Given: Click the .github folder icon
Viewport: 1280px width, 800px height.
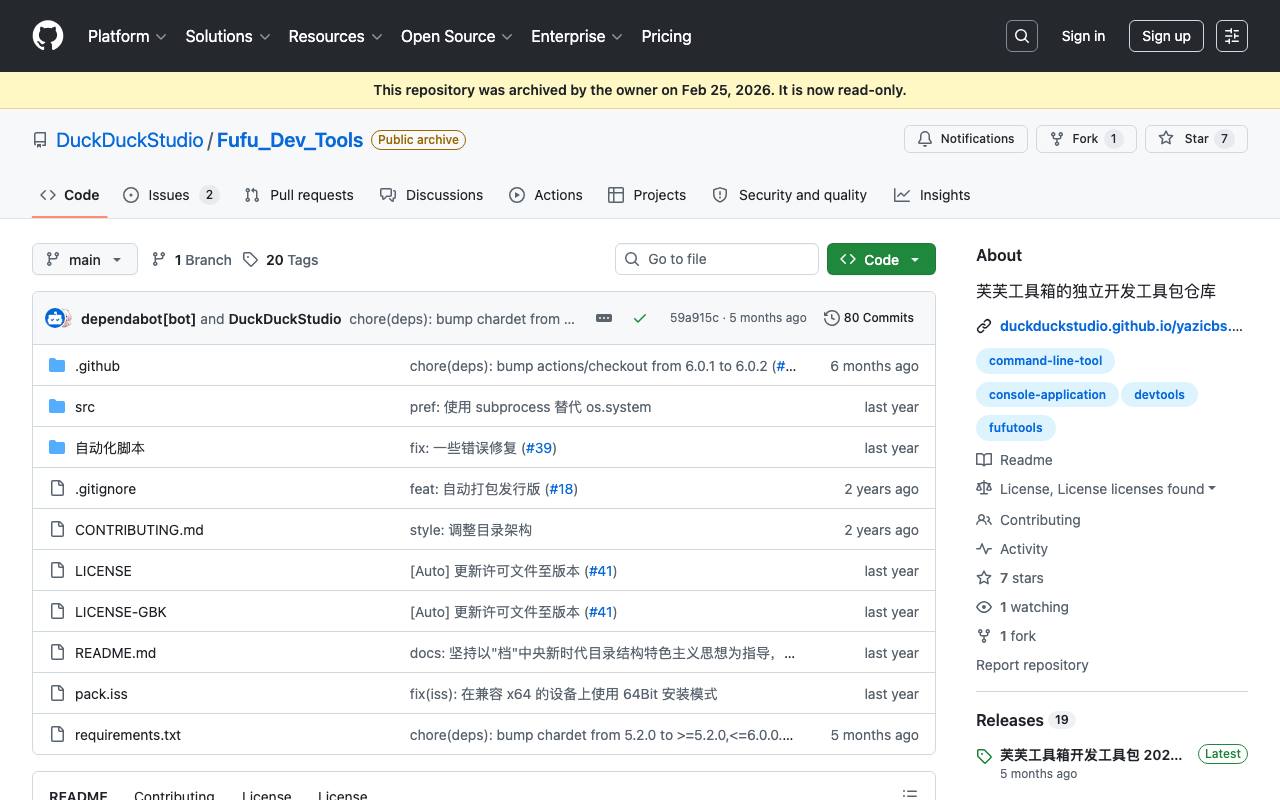Looking at the screenshot, I should (57, 366).
